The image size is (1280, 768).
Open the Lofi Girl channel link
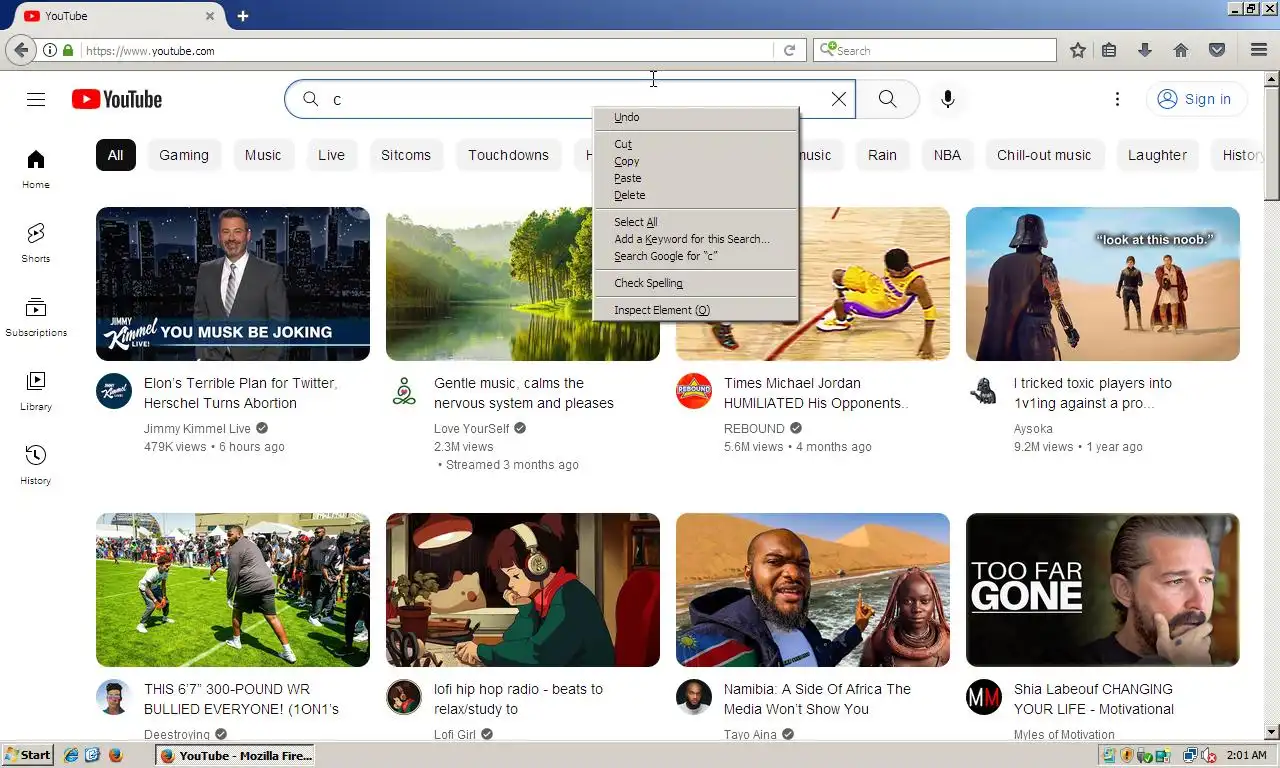coord(455,734)
